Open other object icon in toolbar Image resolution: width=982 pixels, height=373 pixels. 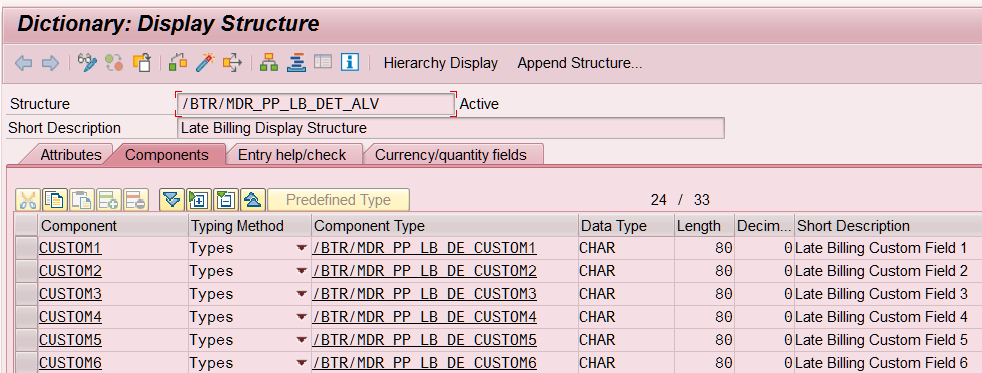click(142, 63)
